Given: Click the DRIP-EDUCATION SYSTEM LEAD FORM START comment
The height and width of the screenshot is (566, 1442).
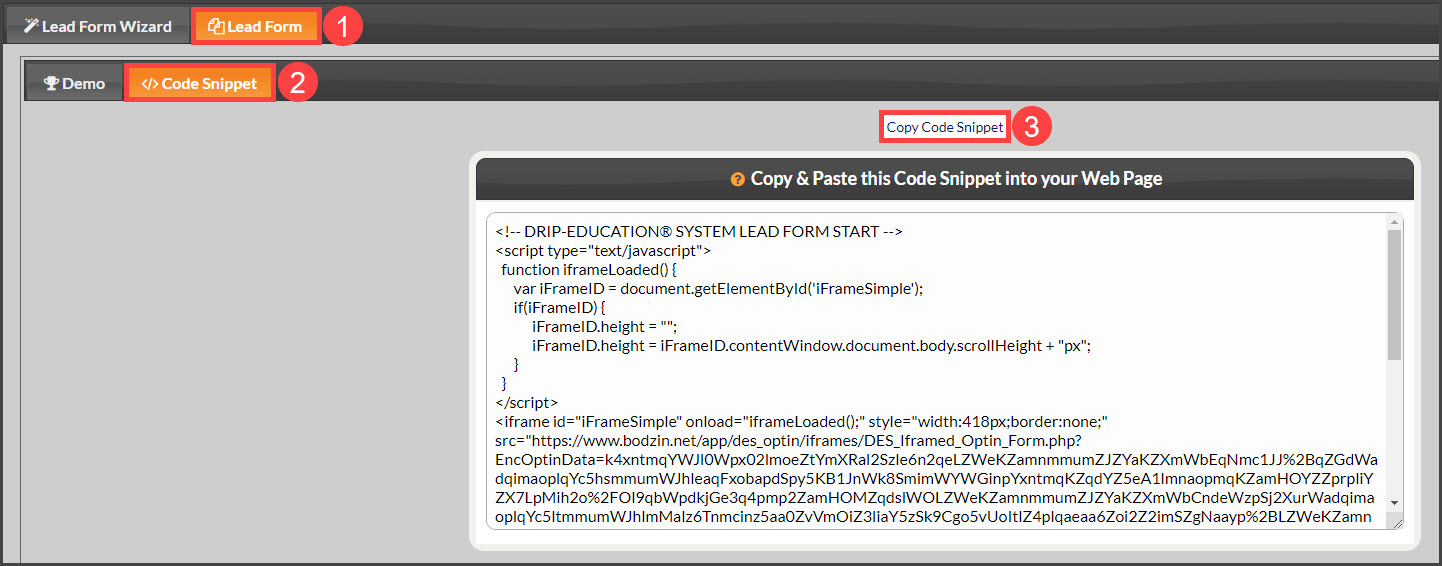Looking at the screenshot, I should pos(699,231).
